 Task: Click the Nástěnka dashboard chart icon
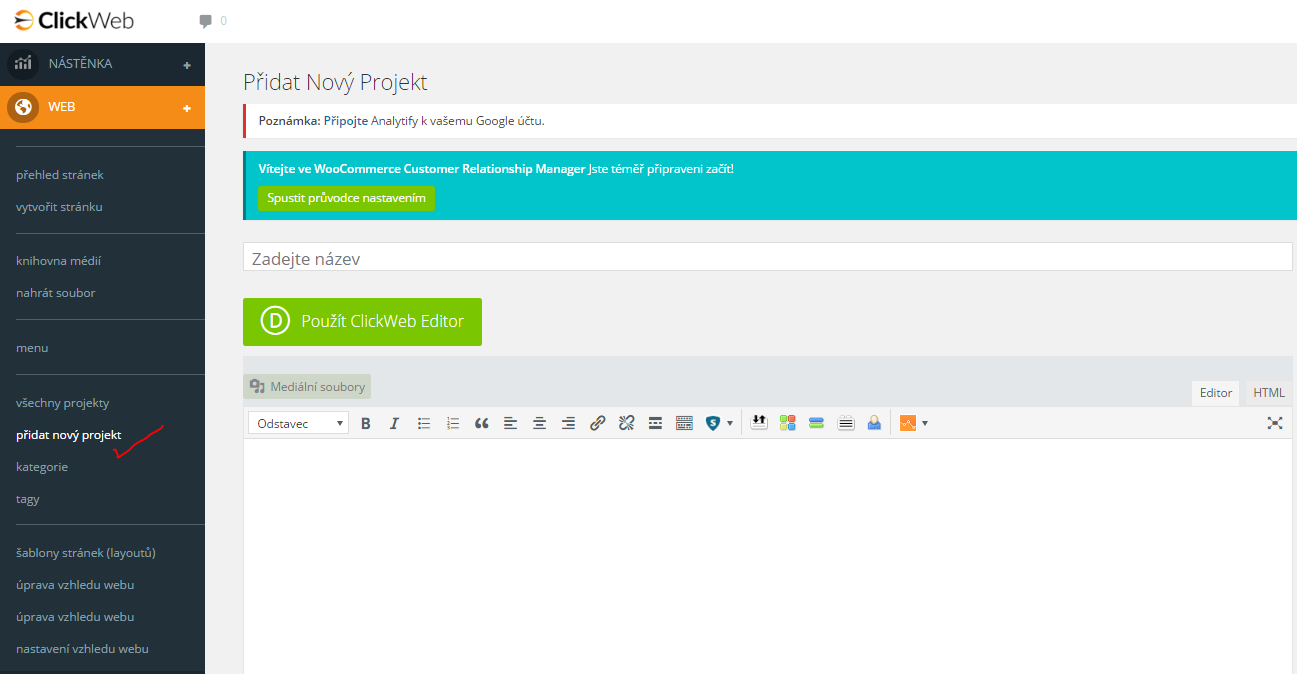23,64
